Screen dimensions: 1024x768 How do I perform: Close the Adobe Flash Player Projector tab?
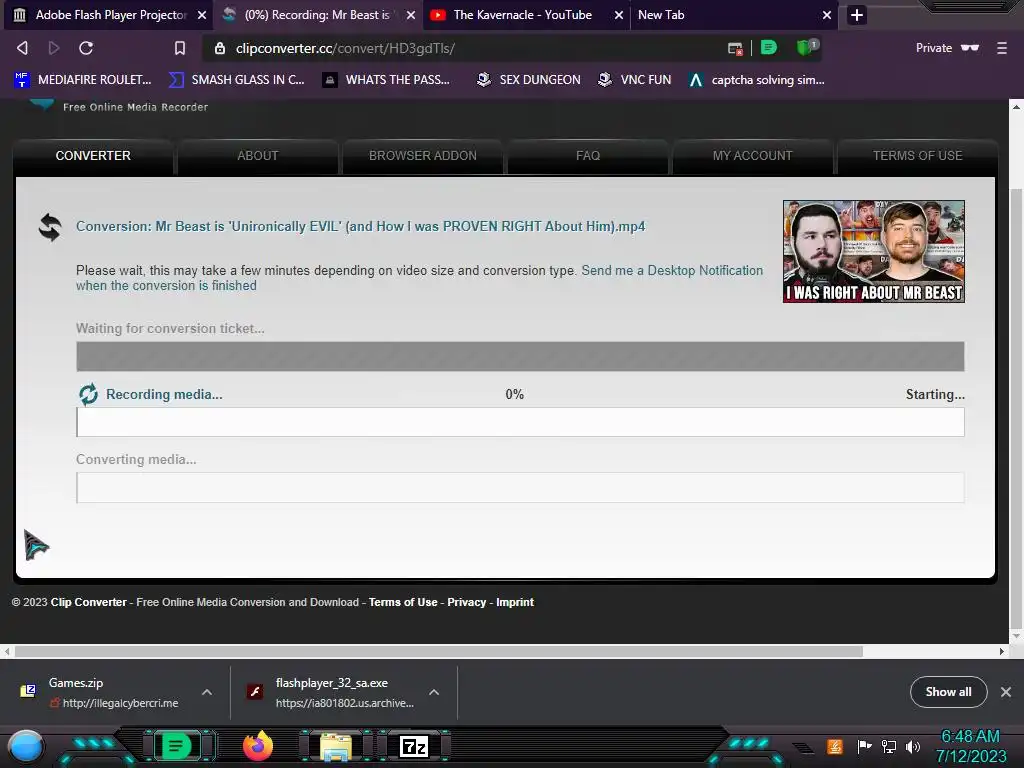point(202,15)
